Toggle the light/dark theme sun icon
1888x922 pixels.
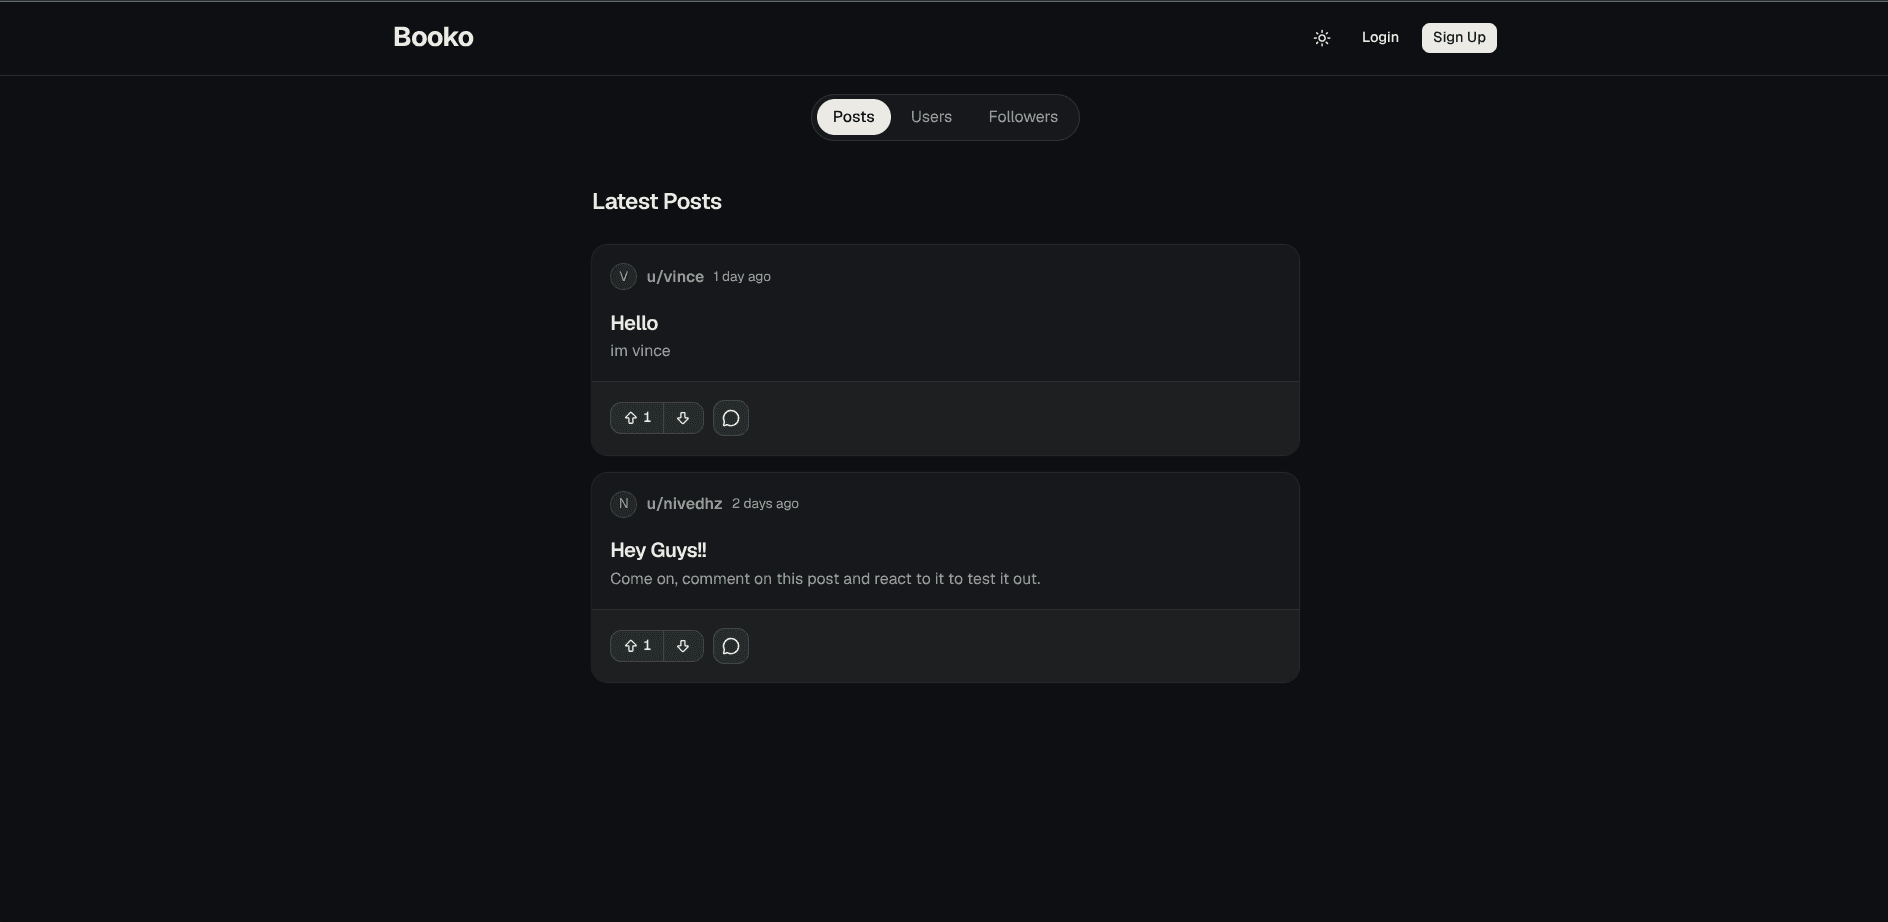[x=1322, y=38]
